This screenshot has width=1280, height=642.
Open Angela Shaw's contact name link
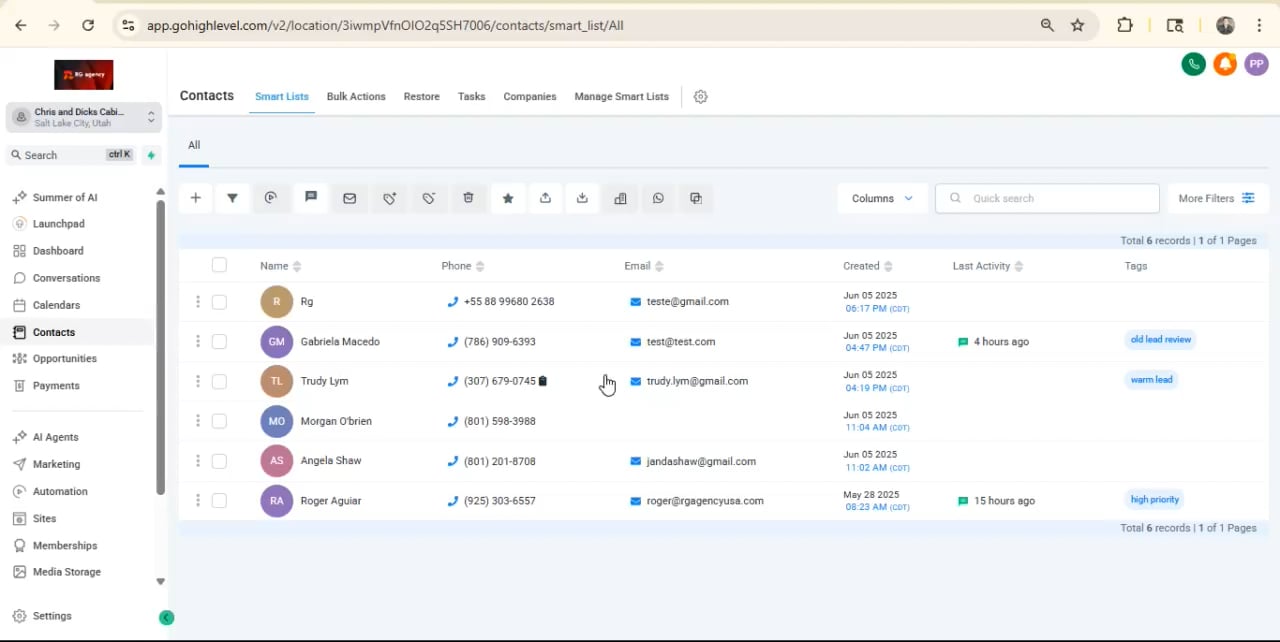click(331, 461)
